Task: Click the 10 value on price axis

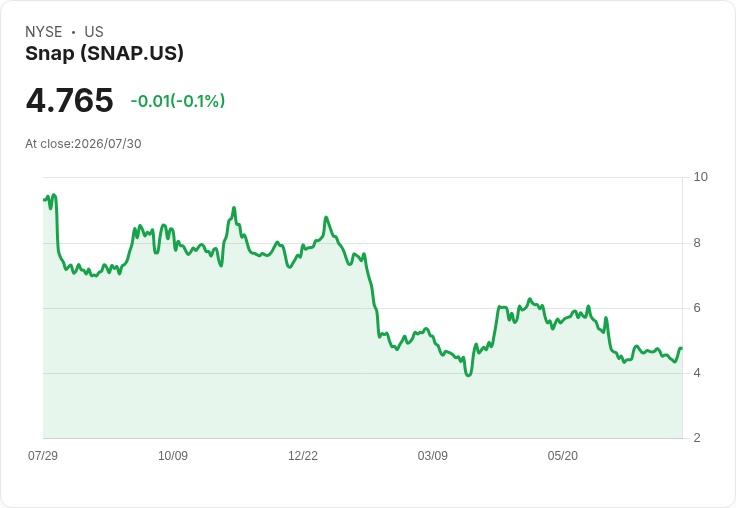Action: (x=700, y=177)
